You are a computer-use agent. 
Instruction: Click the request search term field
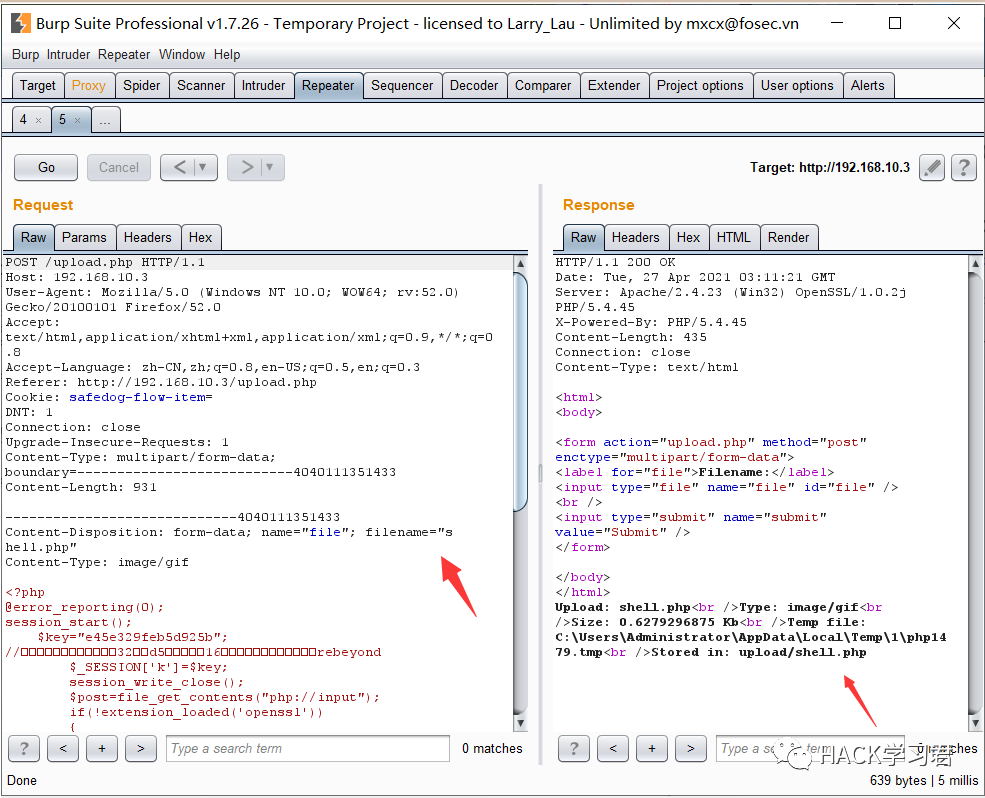pyautogui.click(x=308, y=748)
